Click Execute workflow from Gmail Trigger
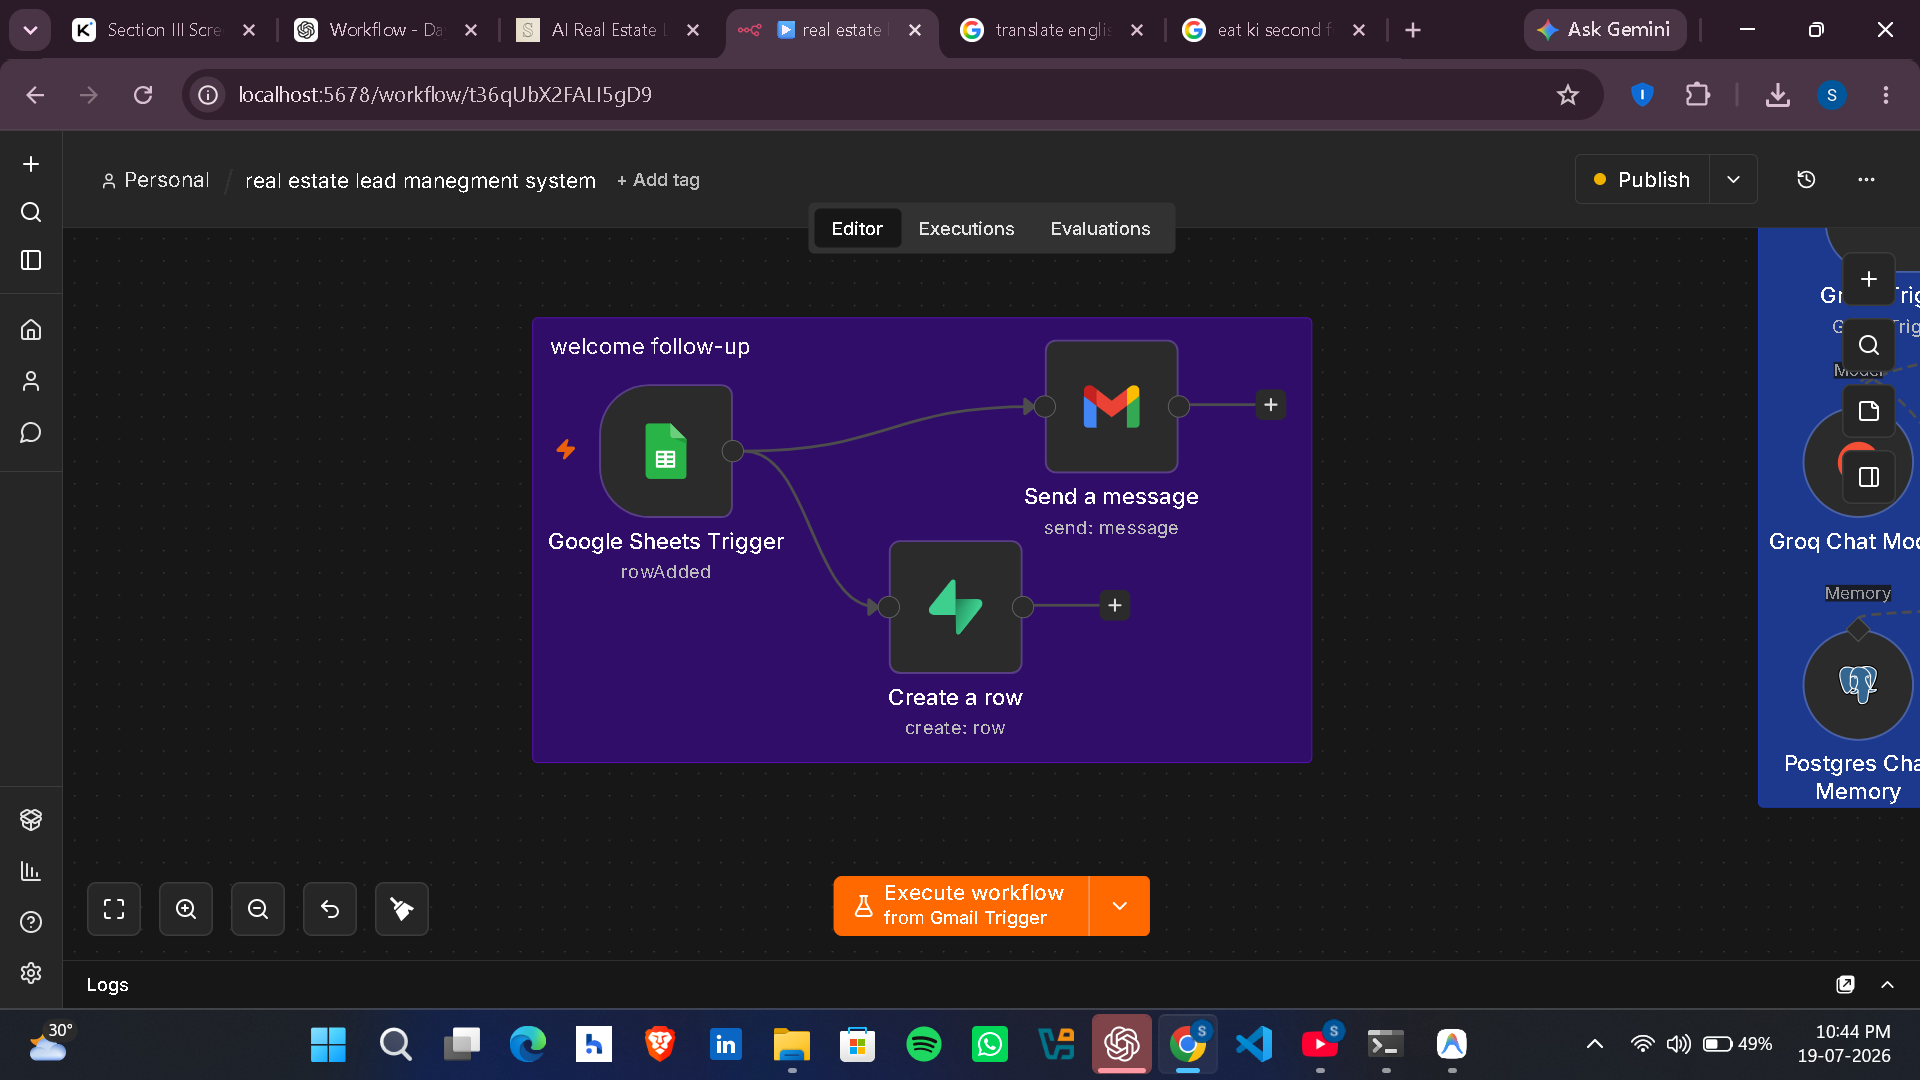This screenshot has width=1920, height=1080. coord(961,906)
